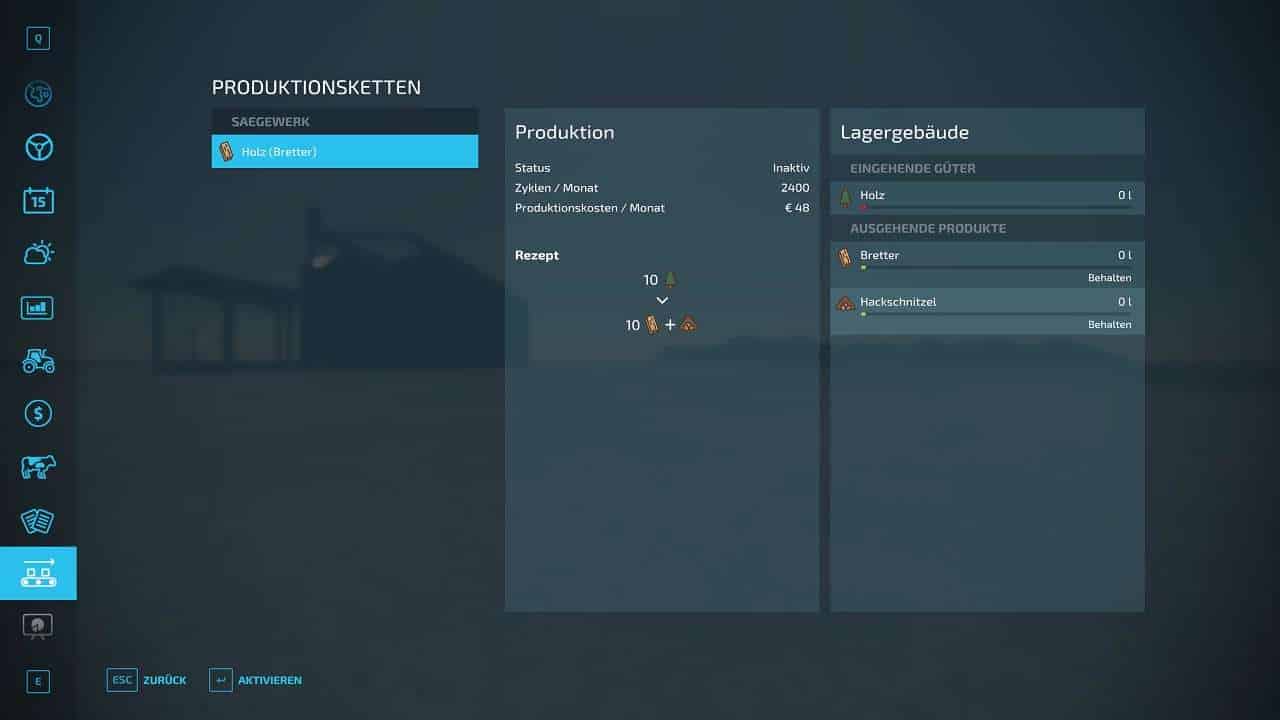1280x720 pixels.
Task: Toggle Behalten output mode for Bretter
Action: pyautogui.click(x=1109, y=278)
